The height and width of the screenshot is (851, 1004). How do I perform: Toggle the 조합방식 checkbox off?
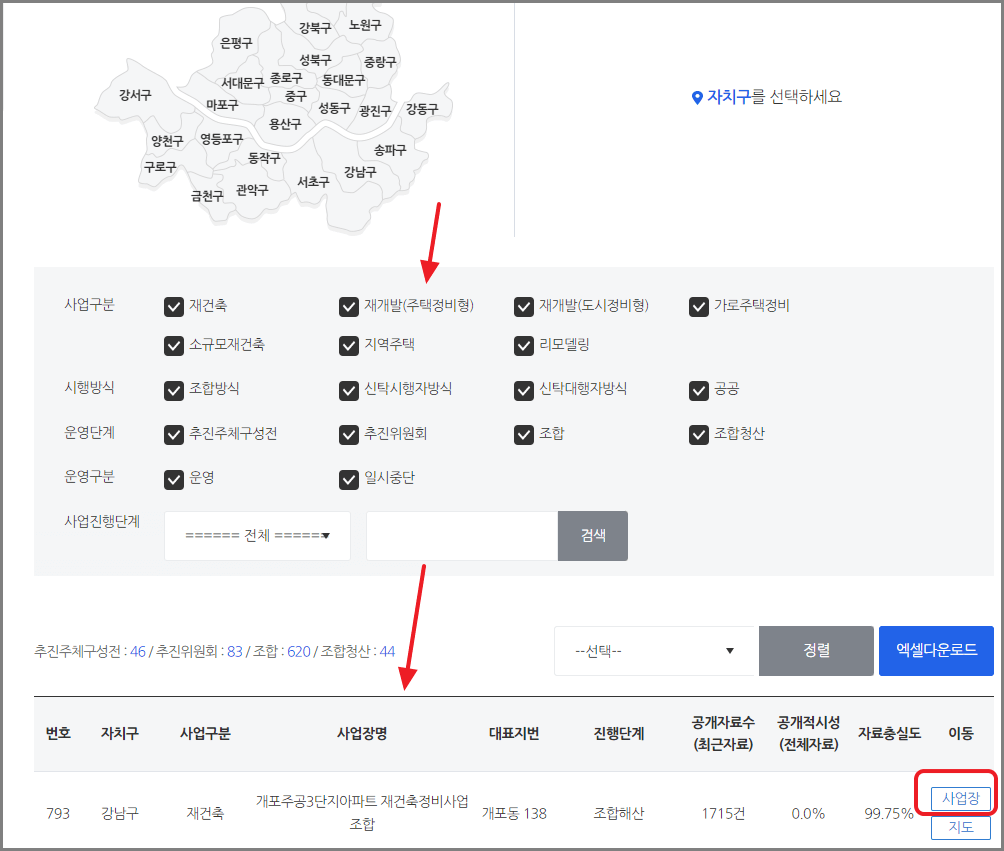click(x=173, y=391)
